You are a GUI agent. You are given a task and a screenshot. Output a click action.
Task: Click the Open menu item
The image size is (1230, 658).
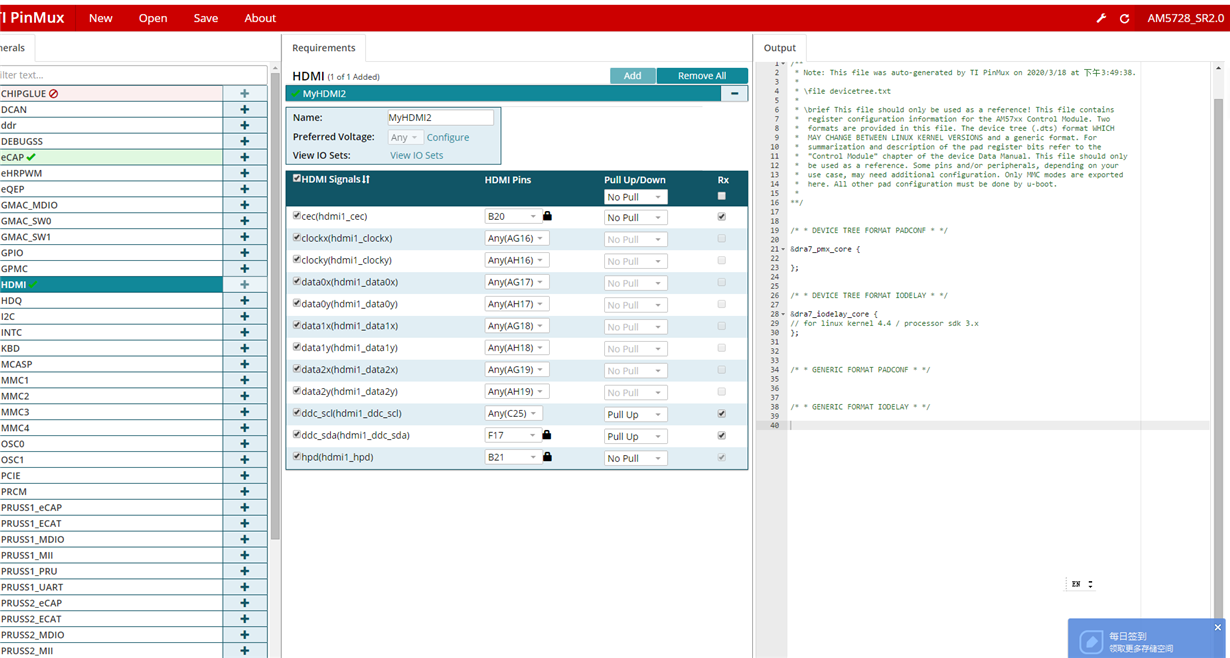tap(153, 18)
